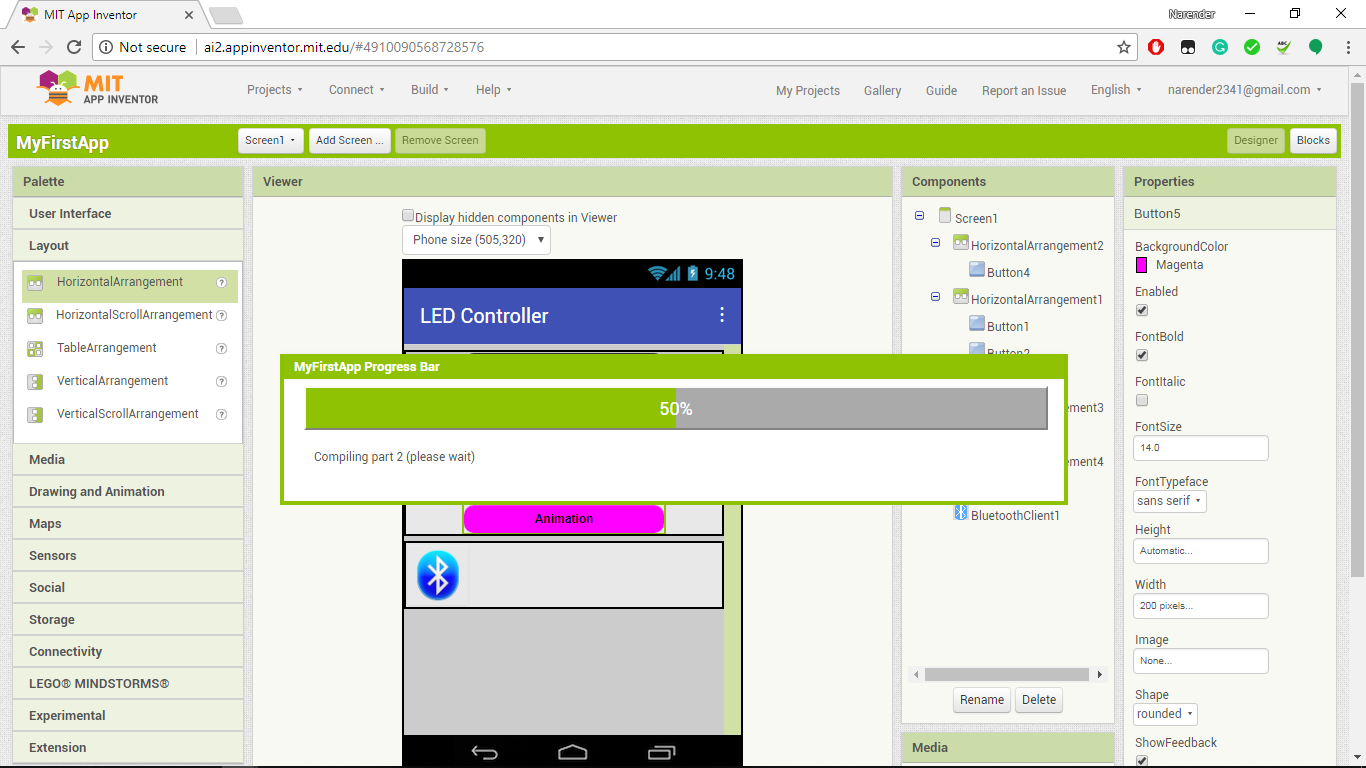The width and height of the screenshot is (1366, 768).
Task: Open the Chrome three-dot menu
Action: tap(1346, 47)
